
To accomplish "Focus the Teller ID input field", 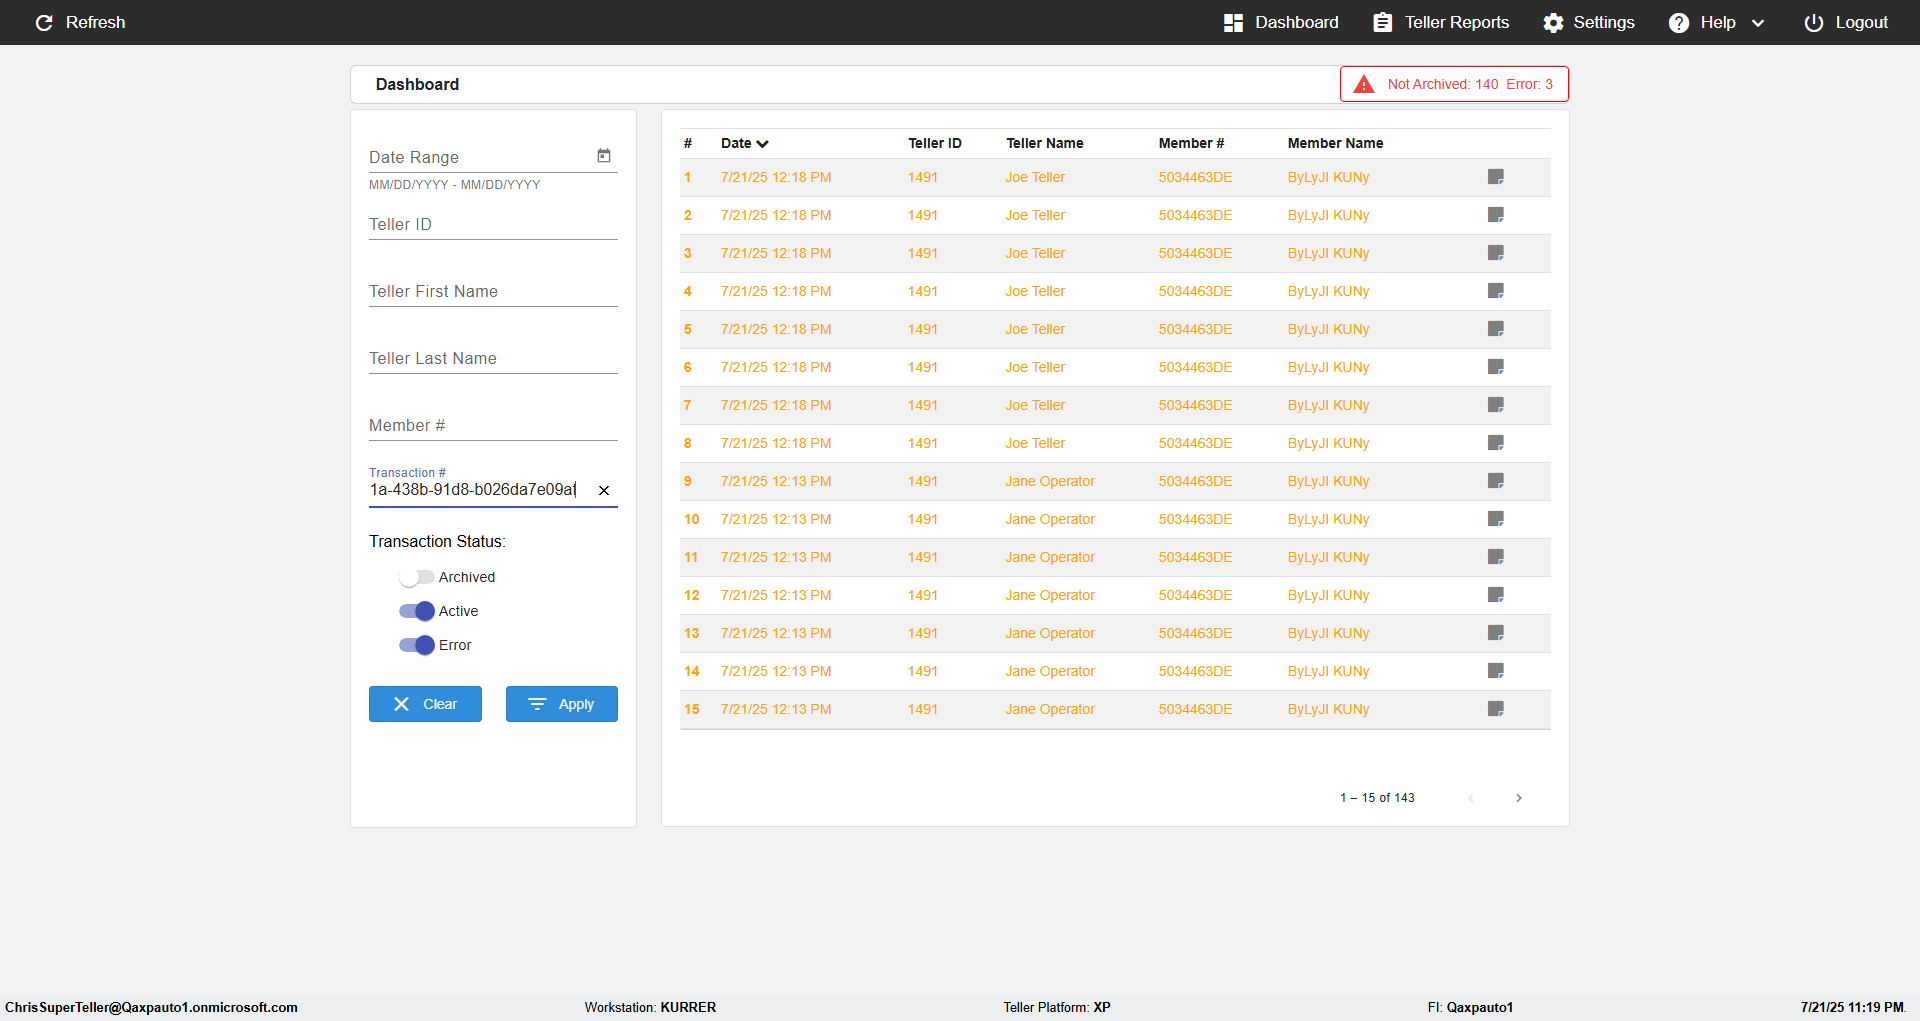I will tap(492, 225).
